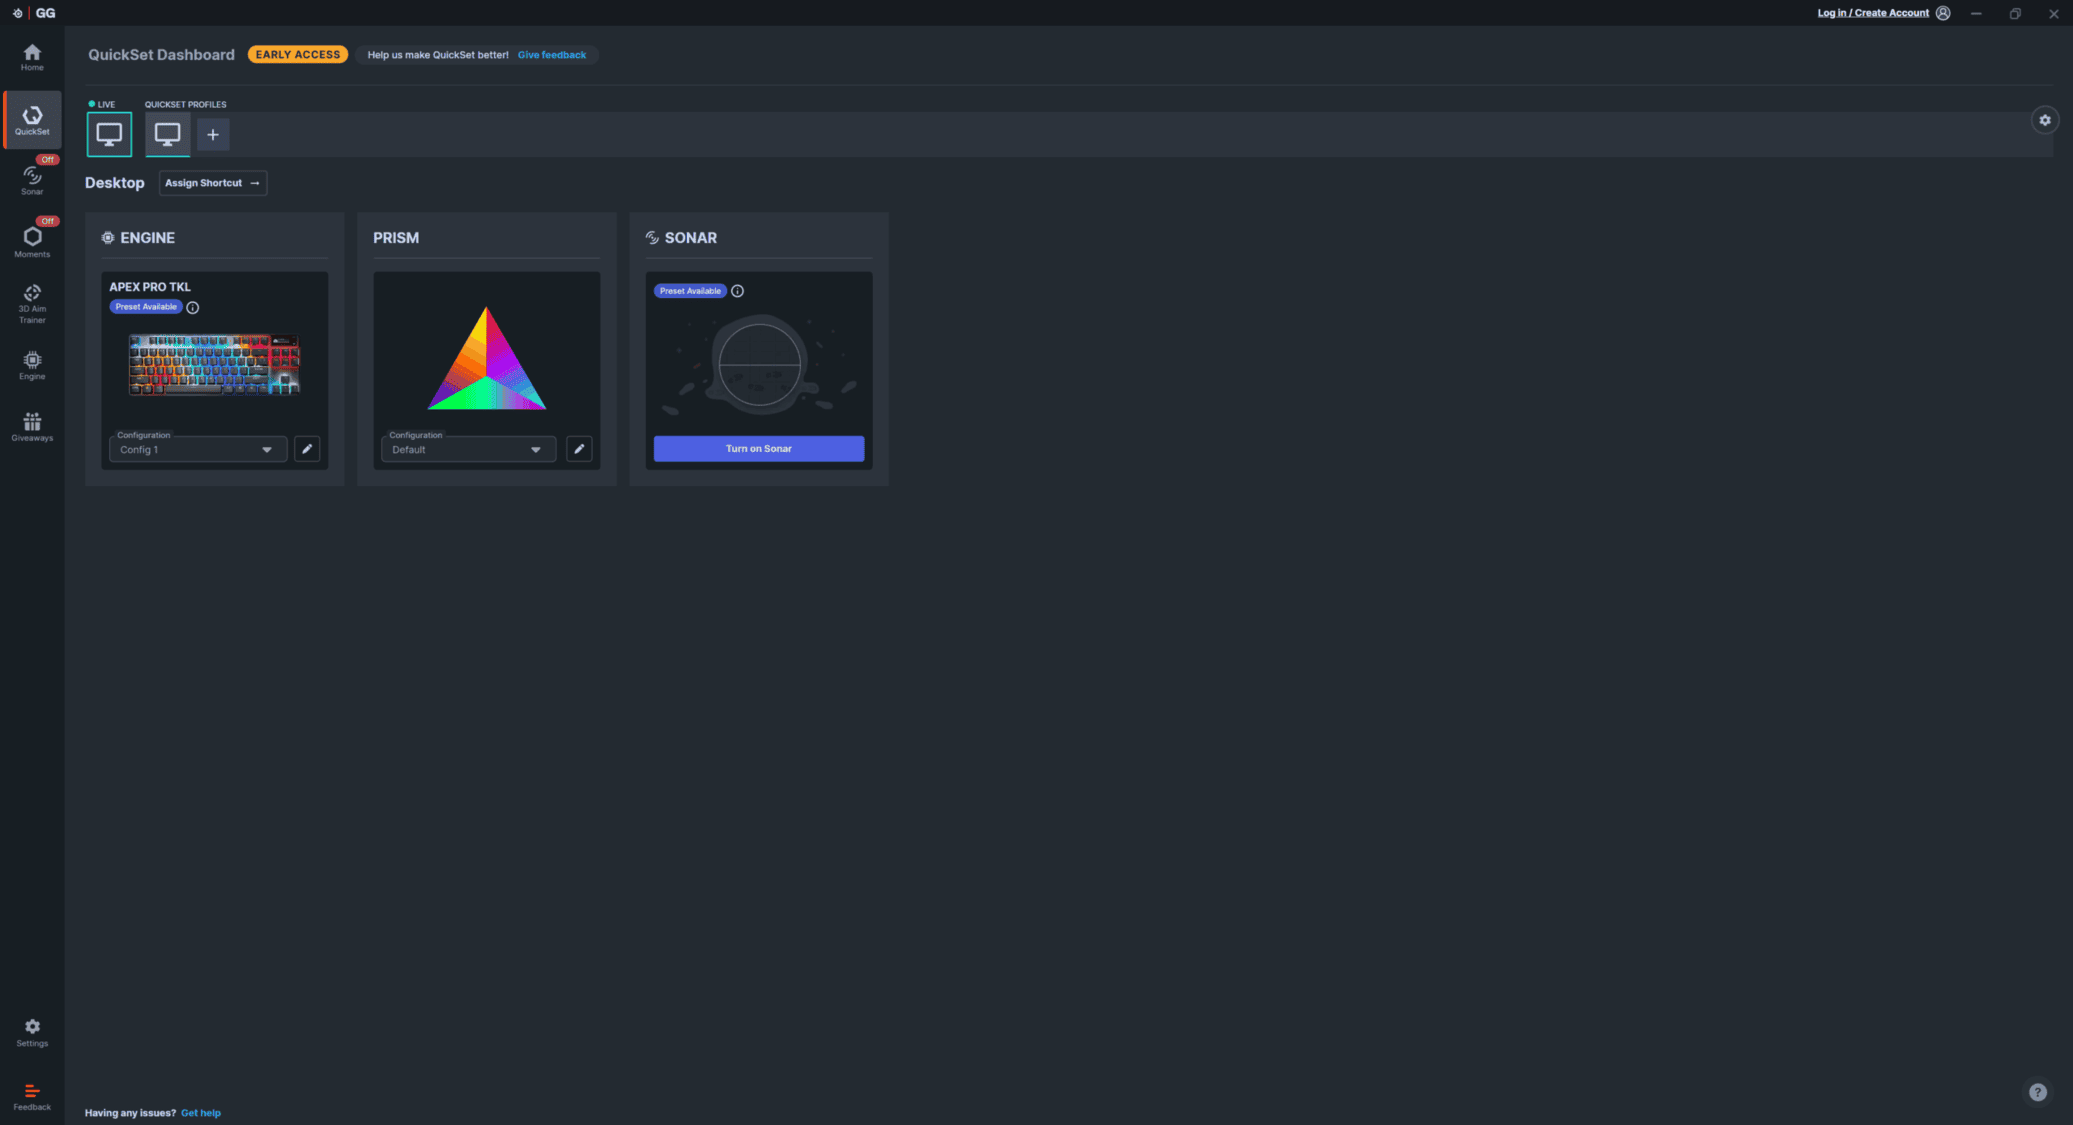Click the Assign Shortcut button
2073x1125 pixels.
click(x=212, y=183)
